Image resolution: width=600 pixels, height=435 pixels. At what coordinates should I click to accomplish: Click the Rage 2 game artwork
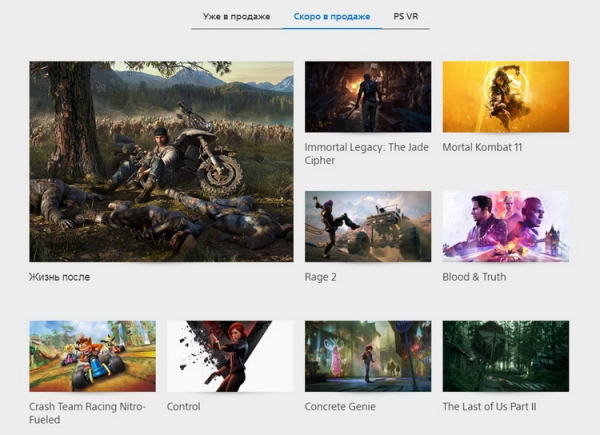tap(367, 226)
